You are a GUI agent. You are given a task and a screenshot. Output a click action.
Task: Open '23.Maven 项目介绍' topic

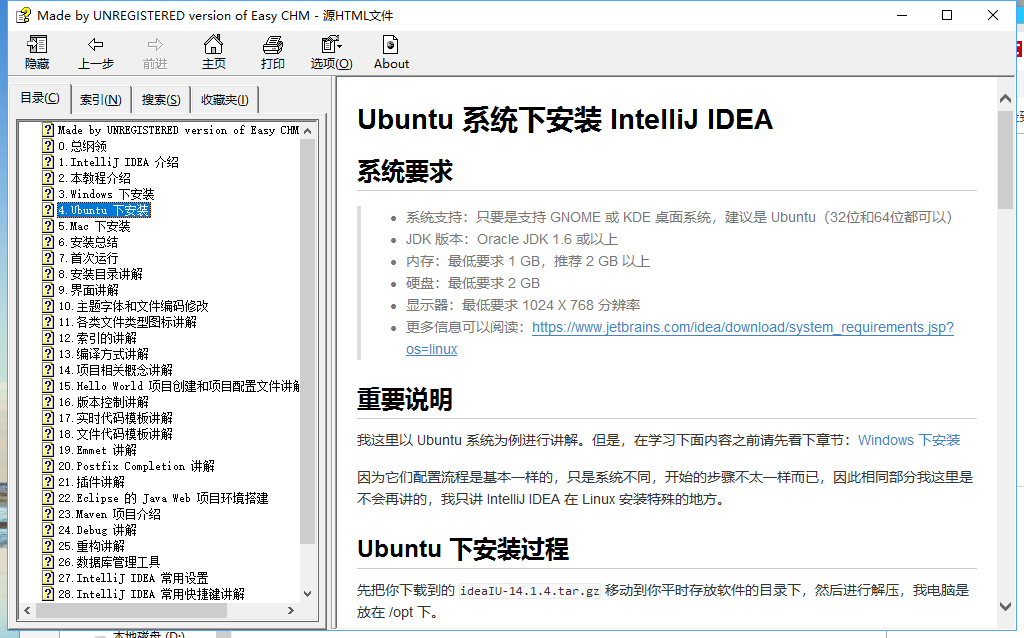pos(110,514)
